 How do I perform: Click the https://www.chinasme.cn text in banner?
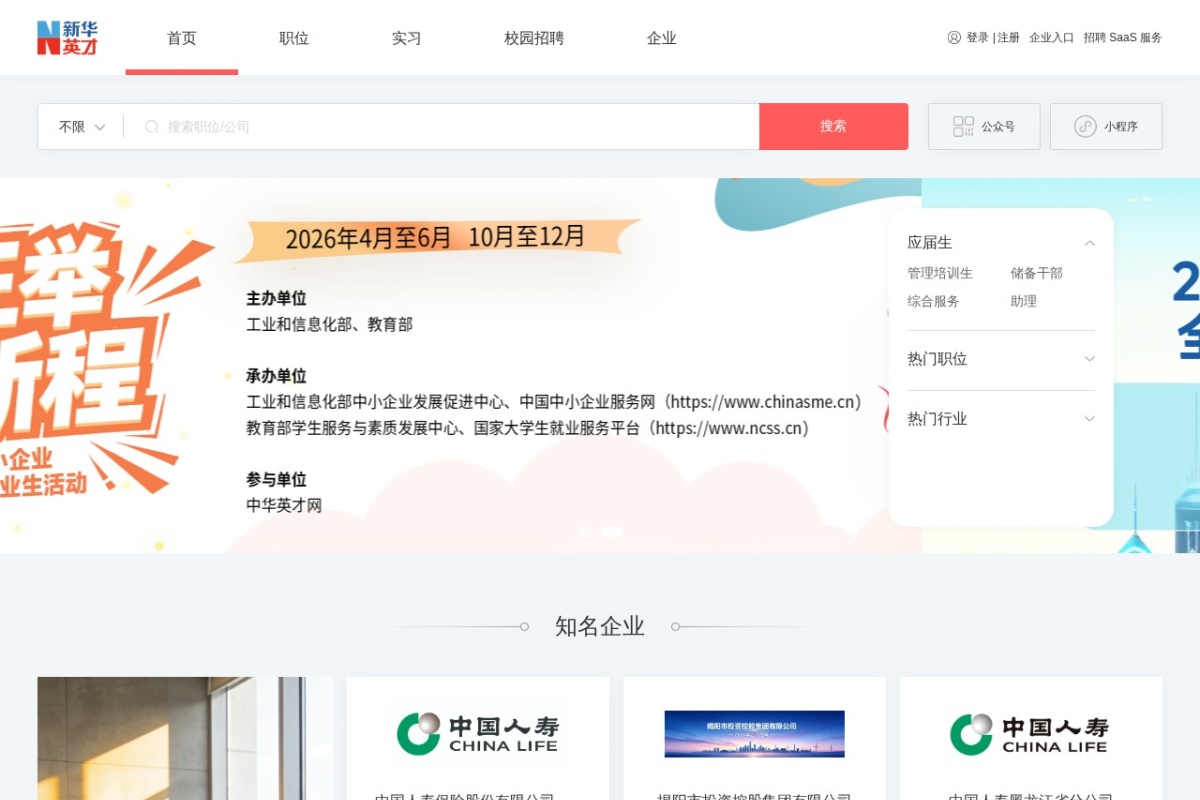pos(761,402)
